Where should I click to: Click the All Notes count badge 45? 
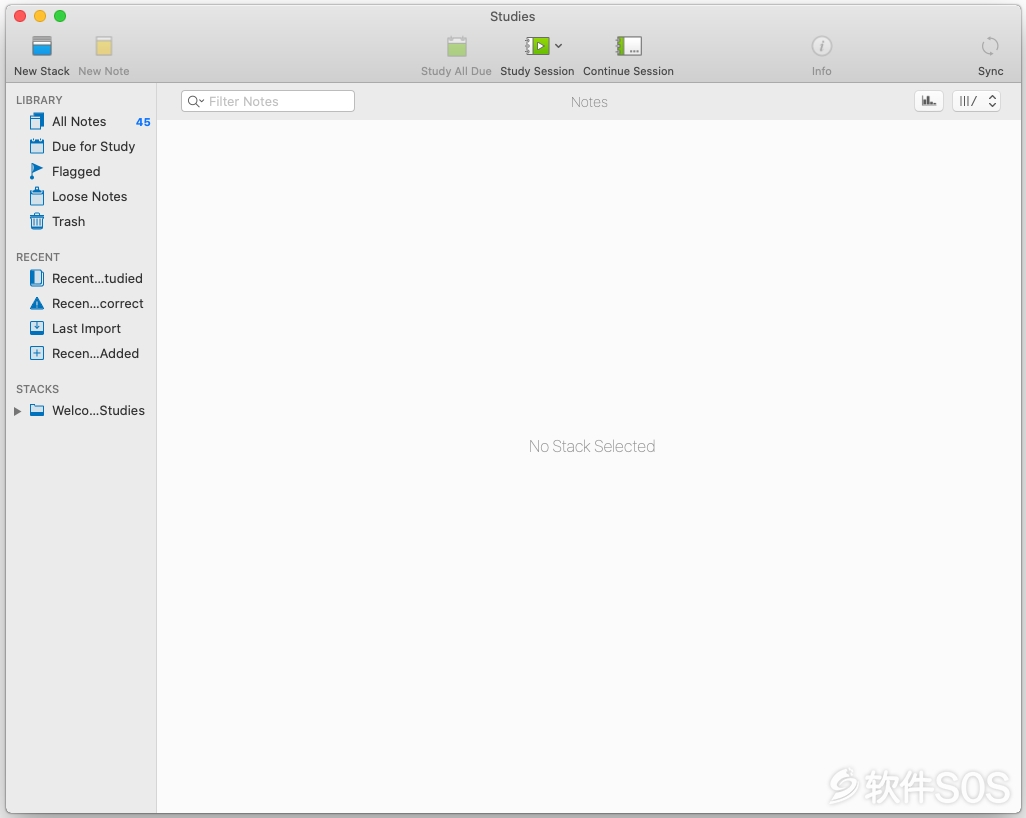tap(143, 122)
